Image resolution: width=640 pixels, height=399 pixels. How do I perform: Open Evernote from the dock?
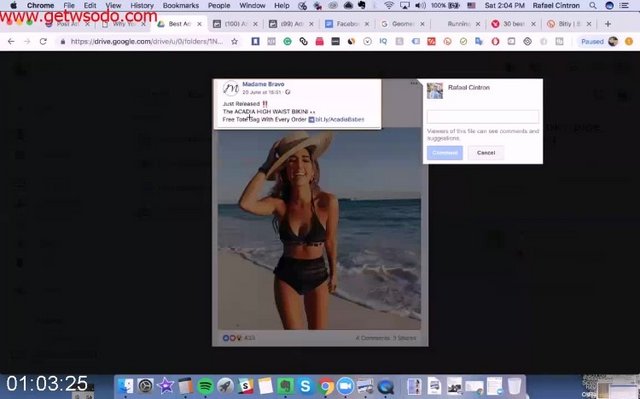[285, 386]
